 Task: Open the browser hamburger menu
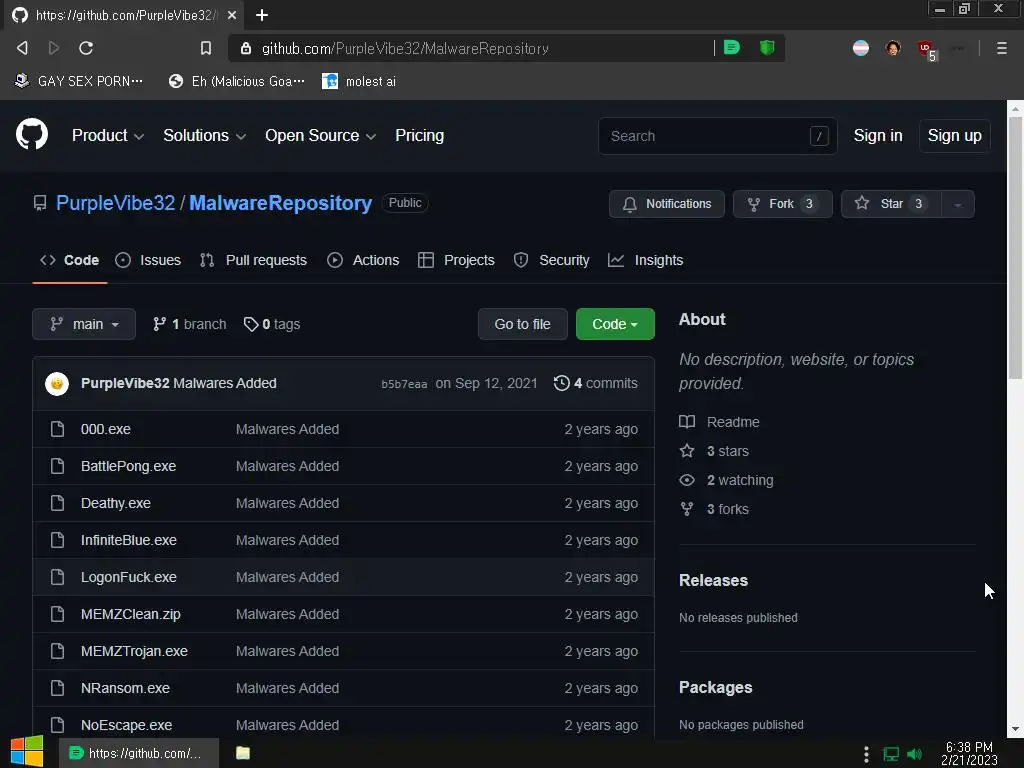click(1001, 48)
